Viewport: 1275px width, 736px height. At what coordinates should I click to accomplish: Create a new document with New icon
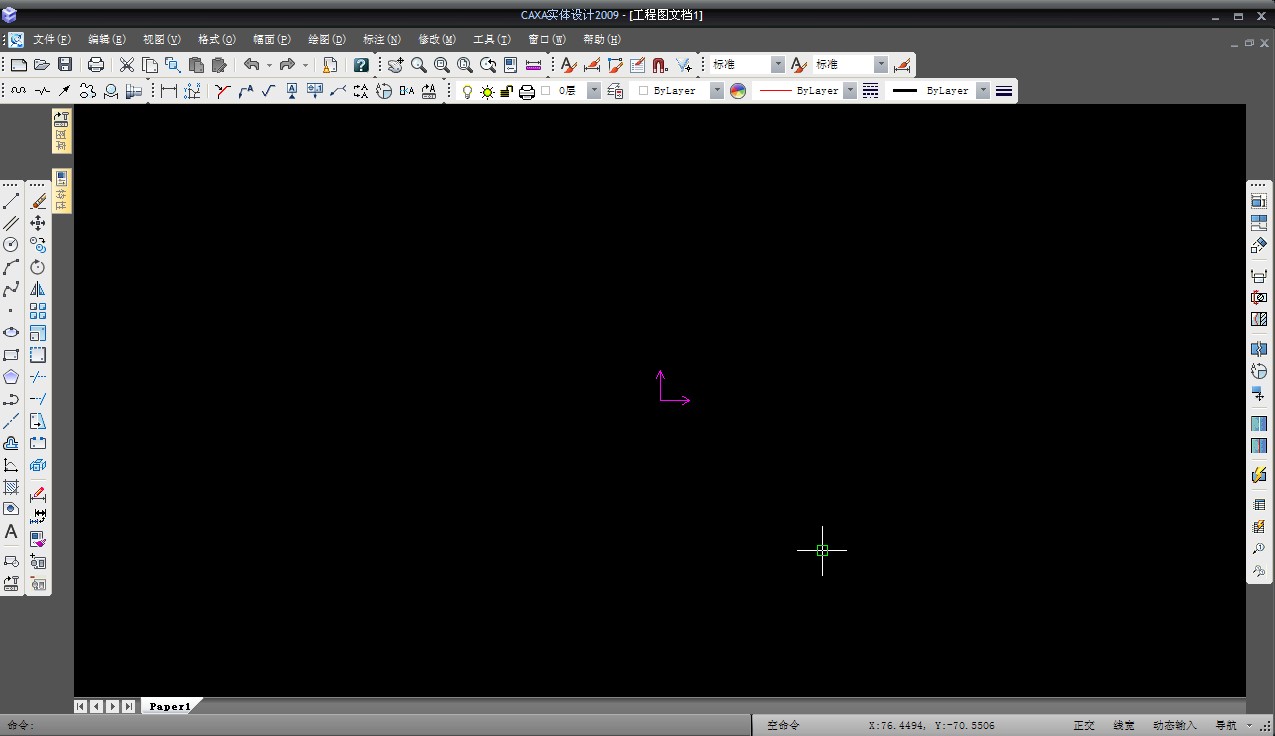tap(19, 65)
